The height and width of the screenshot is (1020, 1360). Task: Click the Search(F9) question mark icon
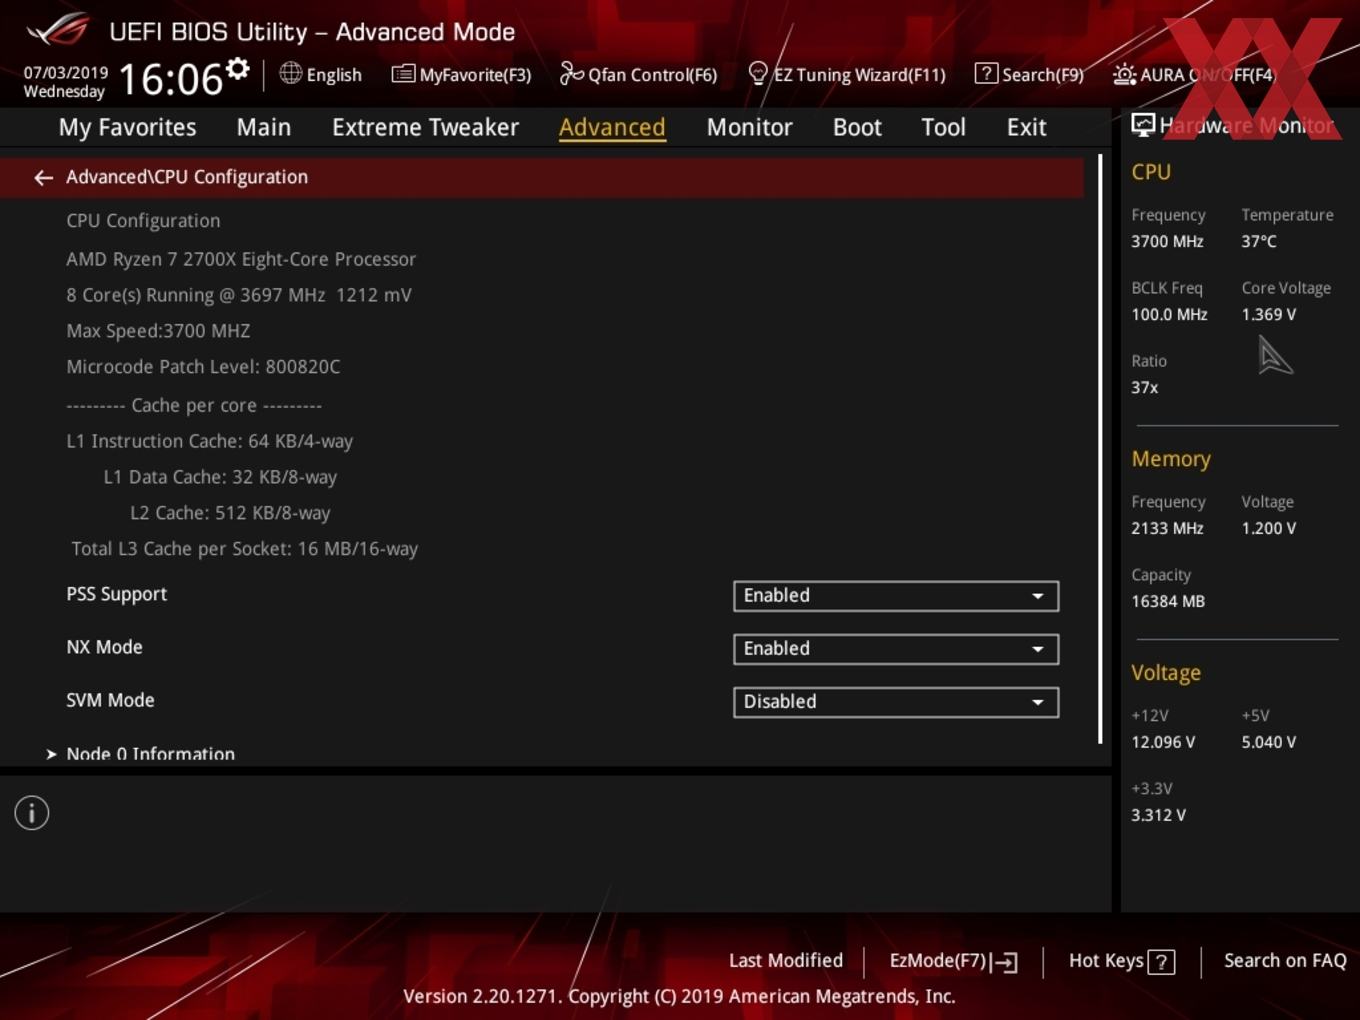(986, 73)
